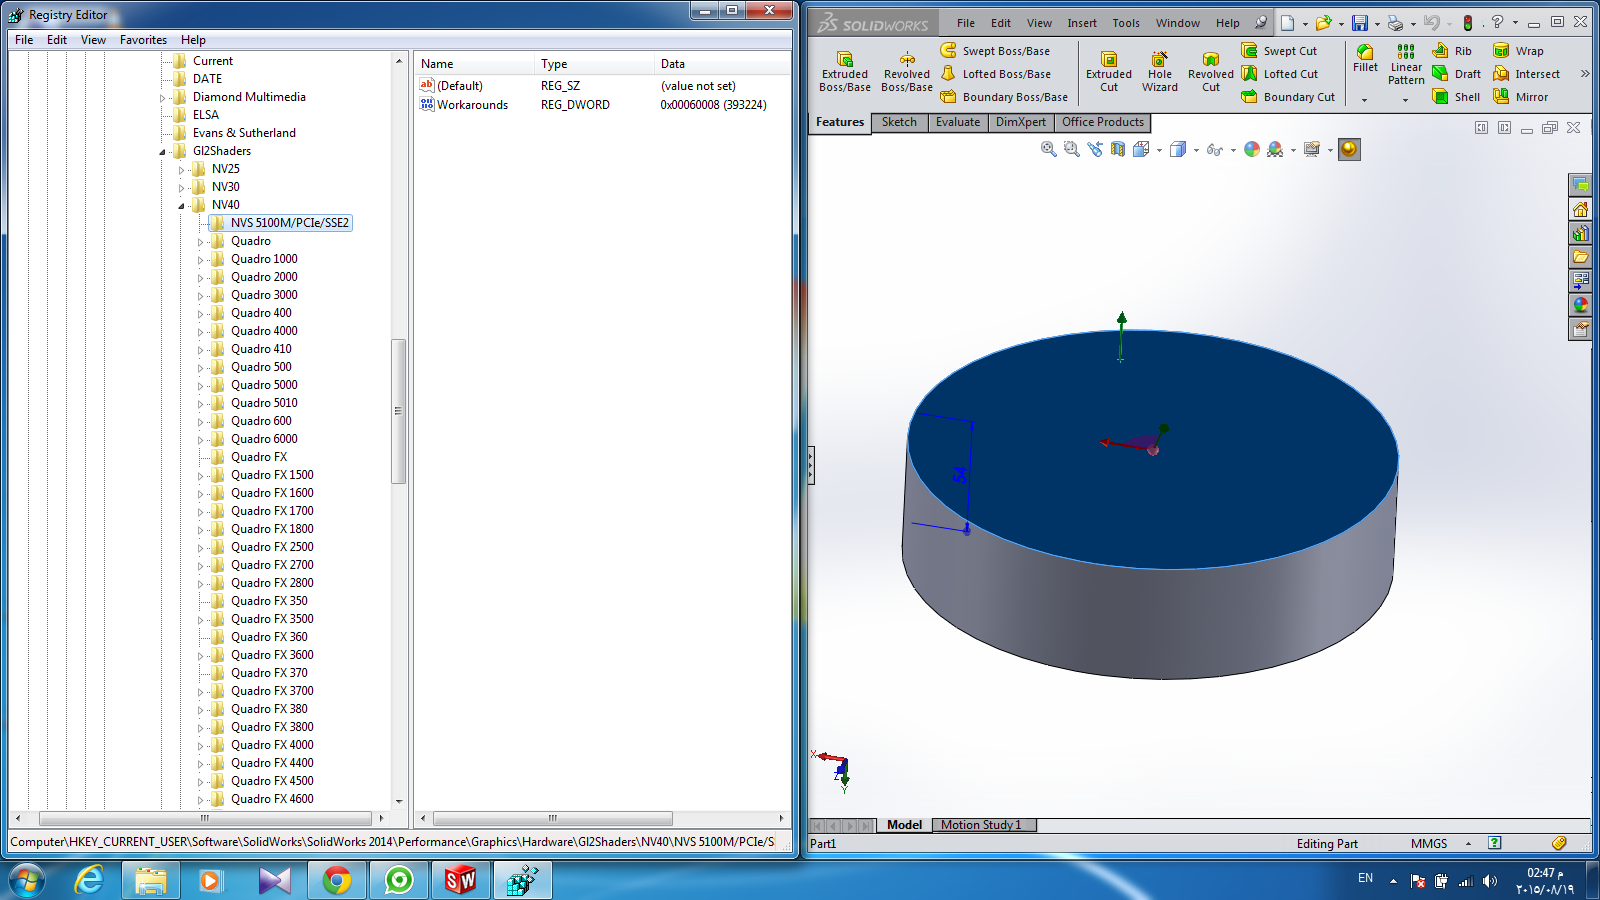Viewport: 1600px width, 900px height.
Task: Launch the Hole Wizard
Action: click(x=1160, y=72)
